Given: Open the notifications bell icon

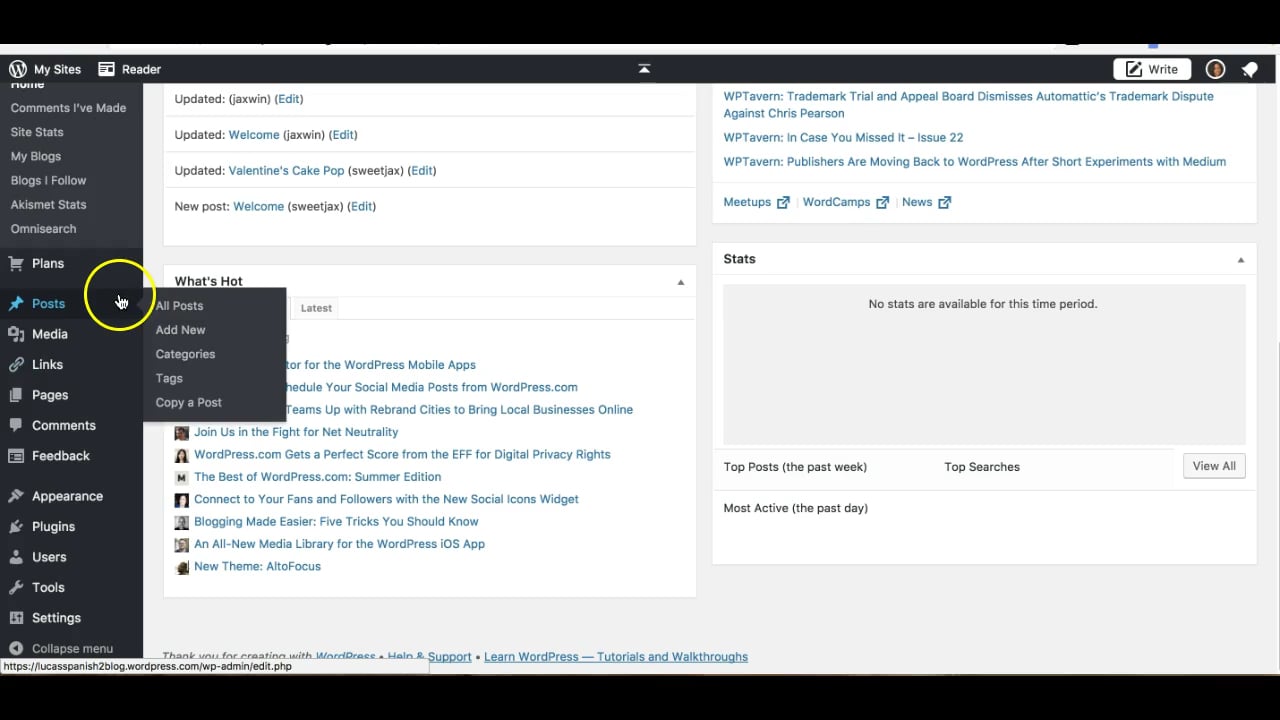Looking at the screenshot, I should [1249, 69].
